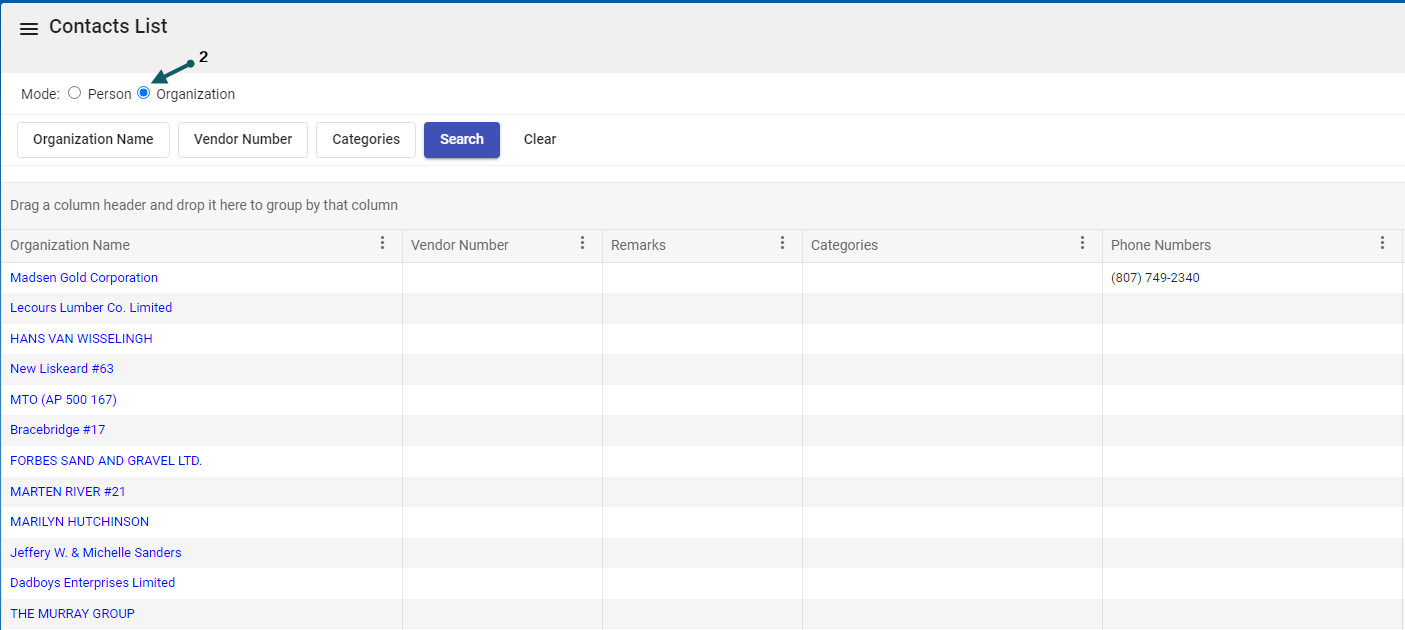
Task: Open FORBES SAND AND GRAVEL LTD. link
Action: 106,461
